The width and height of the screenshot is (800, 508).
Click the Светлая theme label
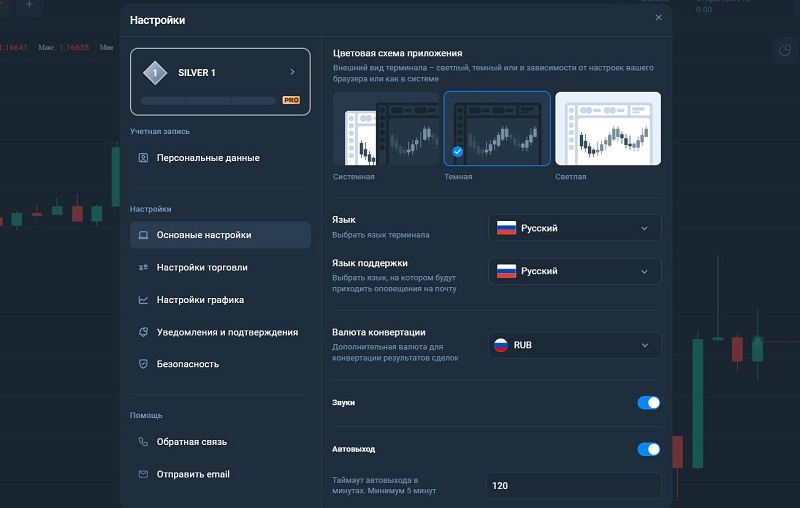pyautogui.click(x=570, y=176)
